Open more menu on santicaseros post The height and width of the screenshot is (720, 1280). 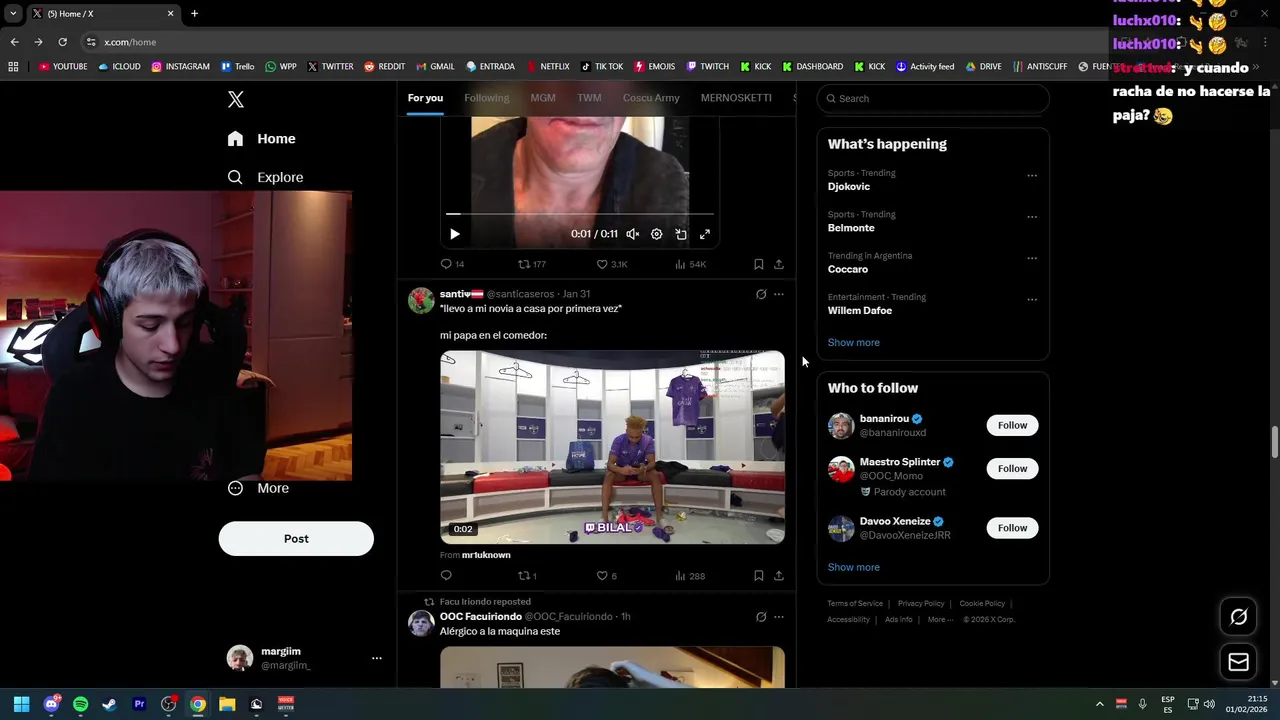point(779,294)
